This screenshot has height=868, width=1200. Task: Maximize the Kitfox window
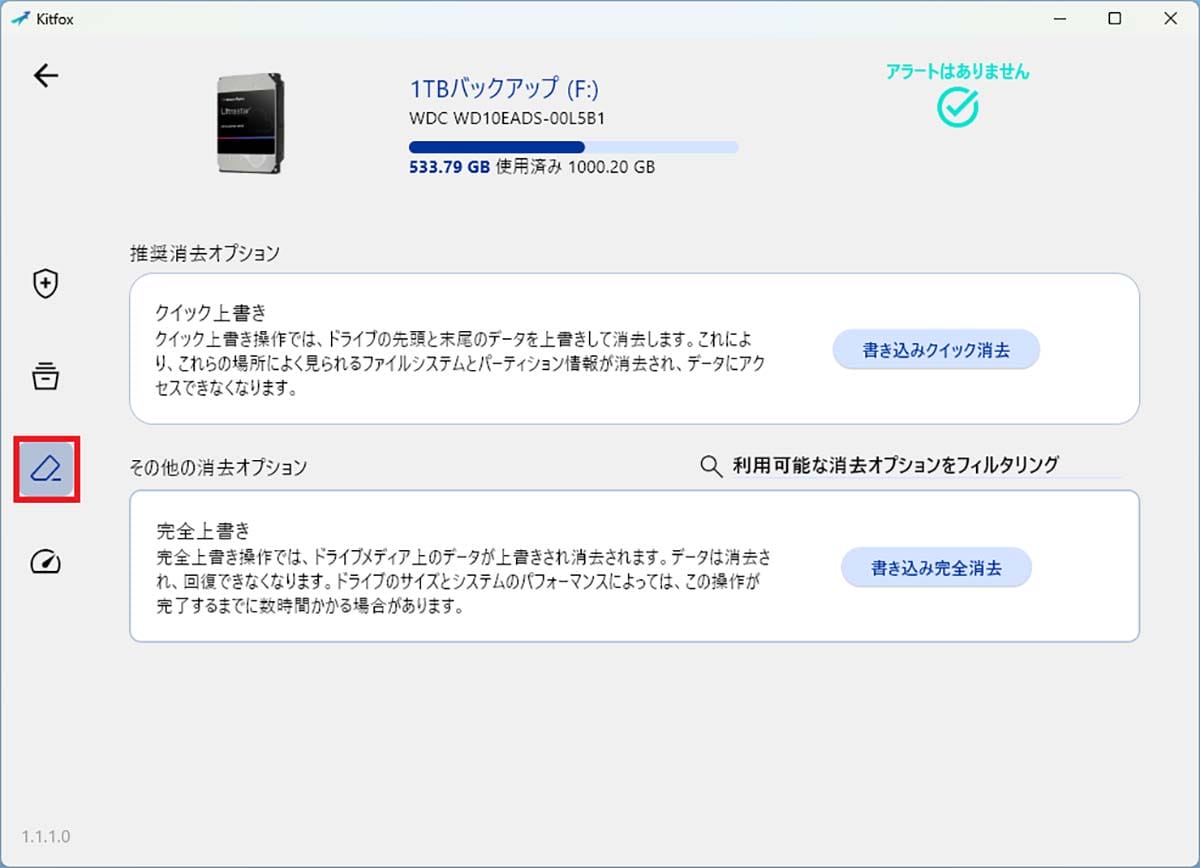(x=1115, y=19)
